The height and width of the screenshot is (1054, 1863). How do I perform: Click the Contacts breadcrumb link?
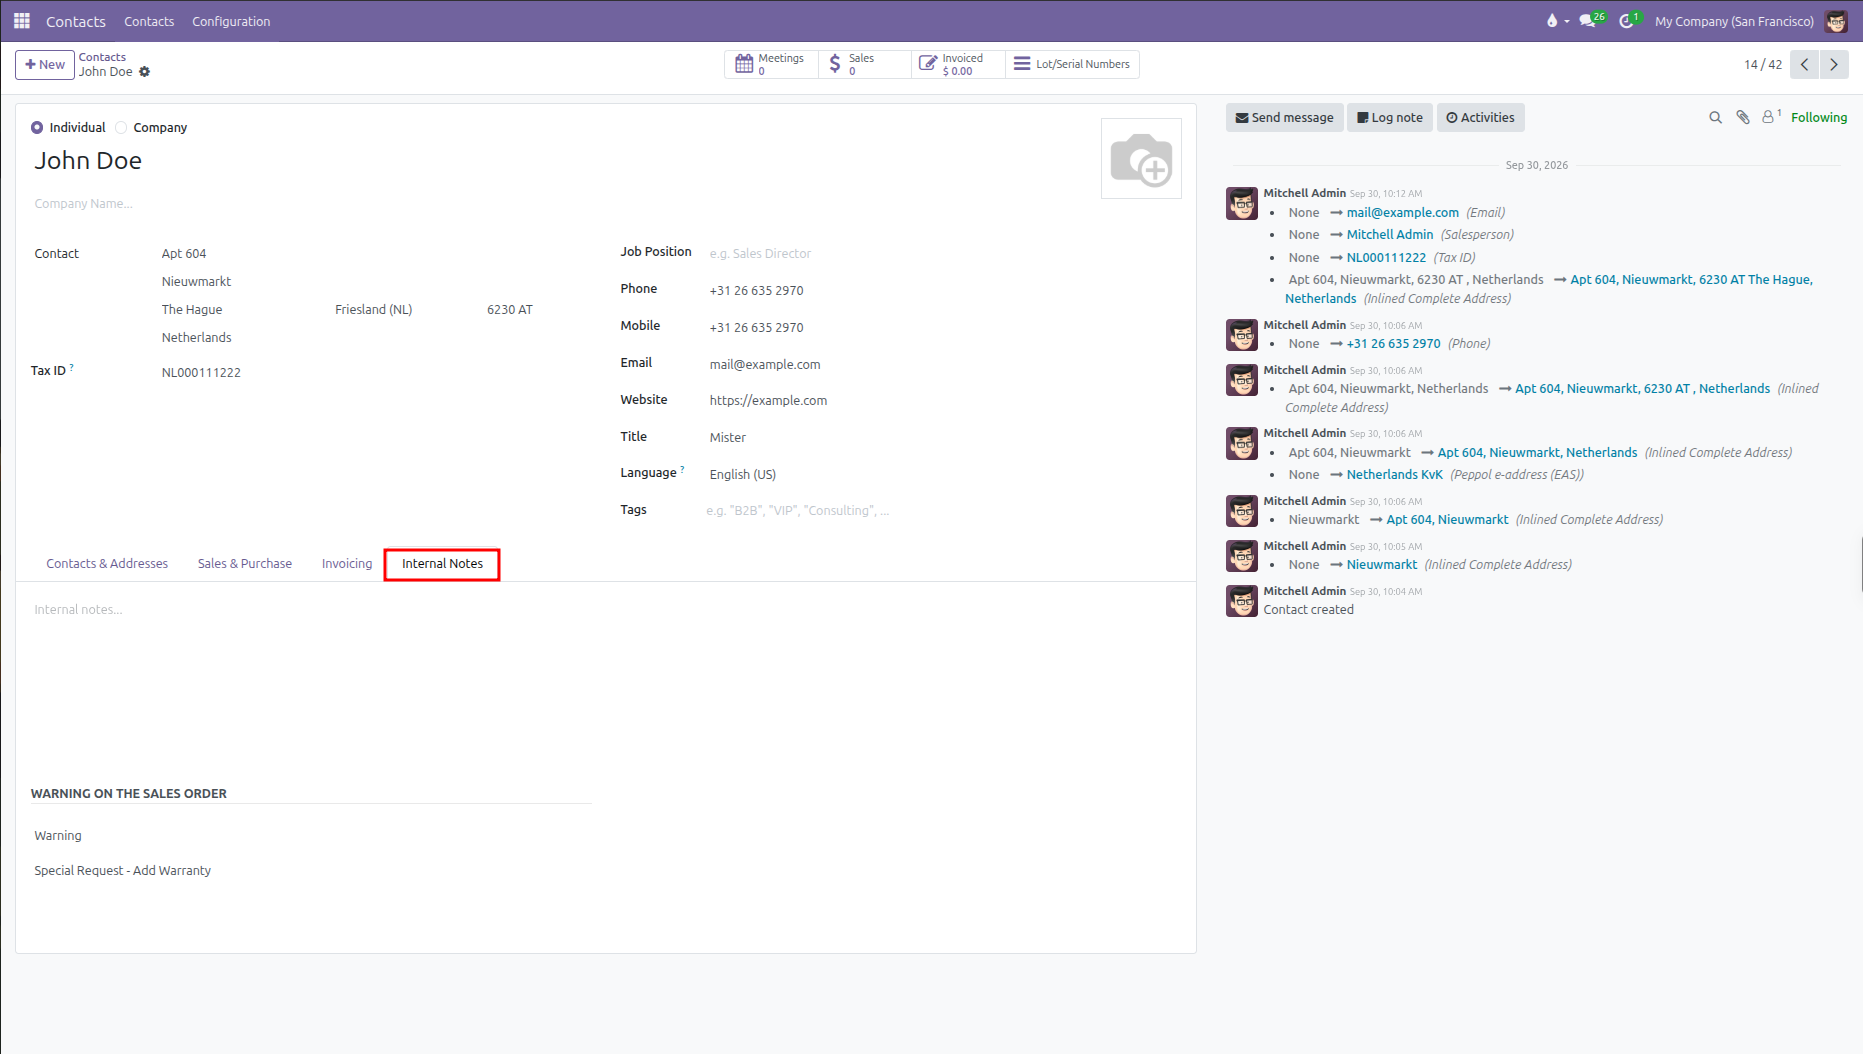[x=102, y=57]
